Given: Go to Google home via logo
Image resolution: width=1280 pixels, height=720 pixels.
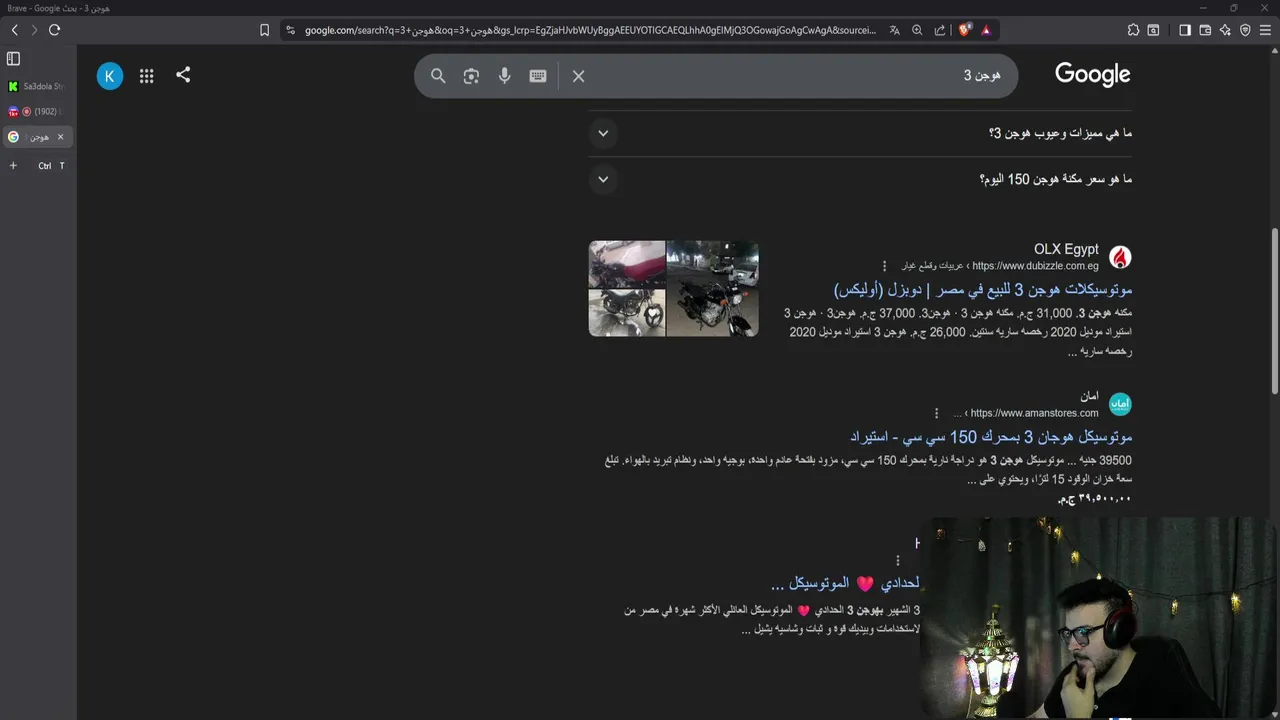Looking at the screenshot, I should click(1092, 75).
